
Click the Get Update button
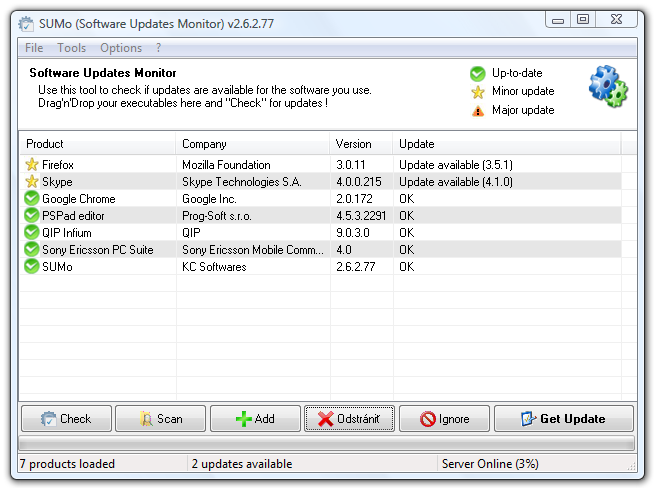(563, 418)
